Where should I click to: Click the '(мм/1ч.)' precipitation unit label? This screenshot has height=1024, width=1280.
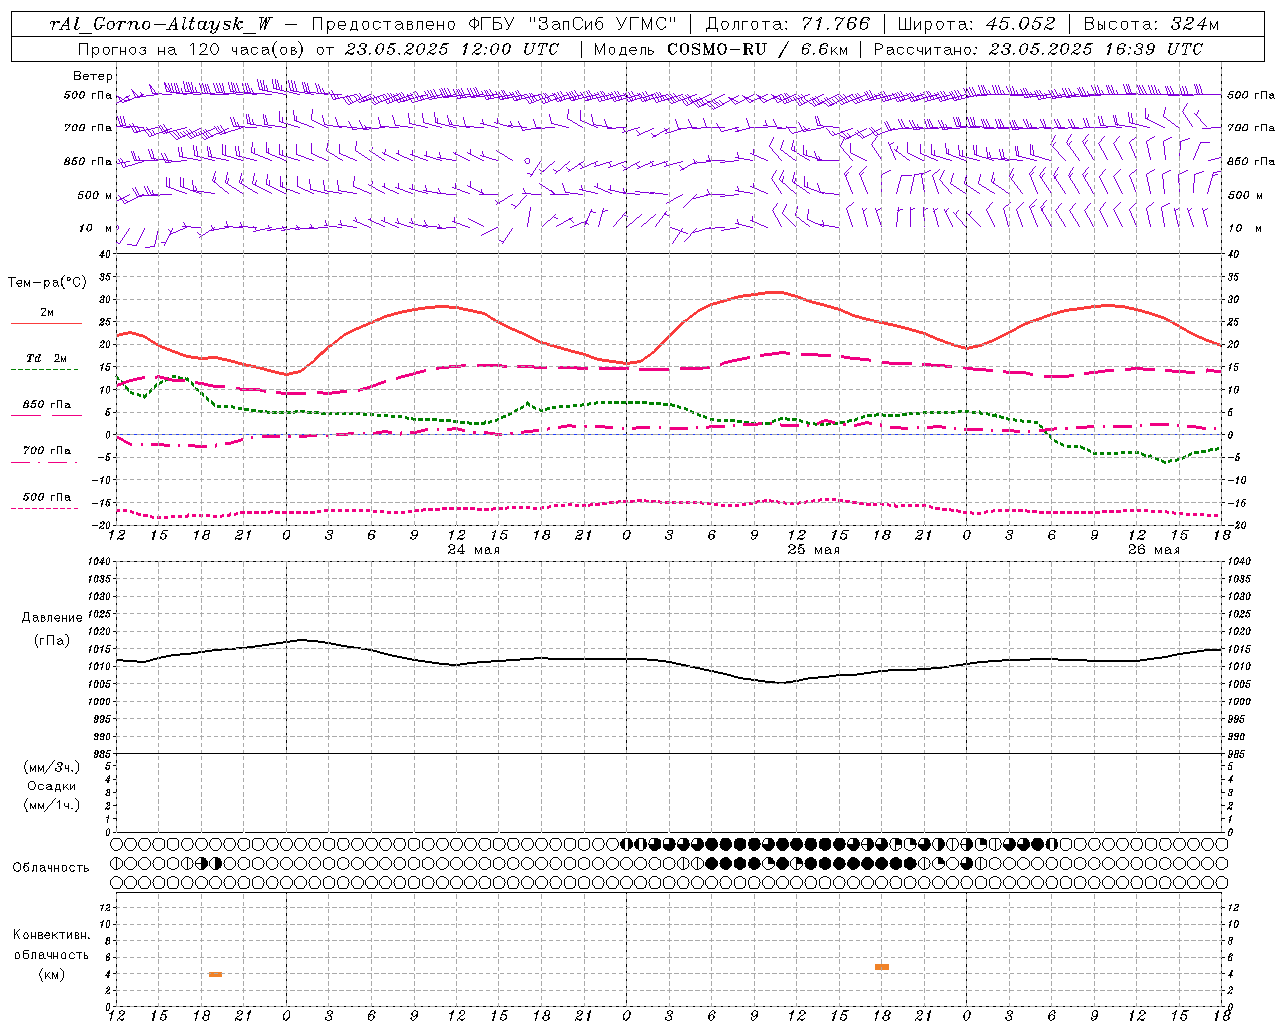click(x=52, y=805)
